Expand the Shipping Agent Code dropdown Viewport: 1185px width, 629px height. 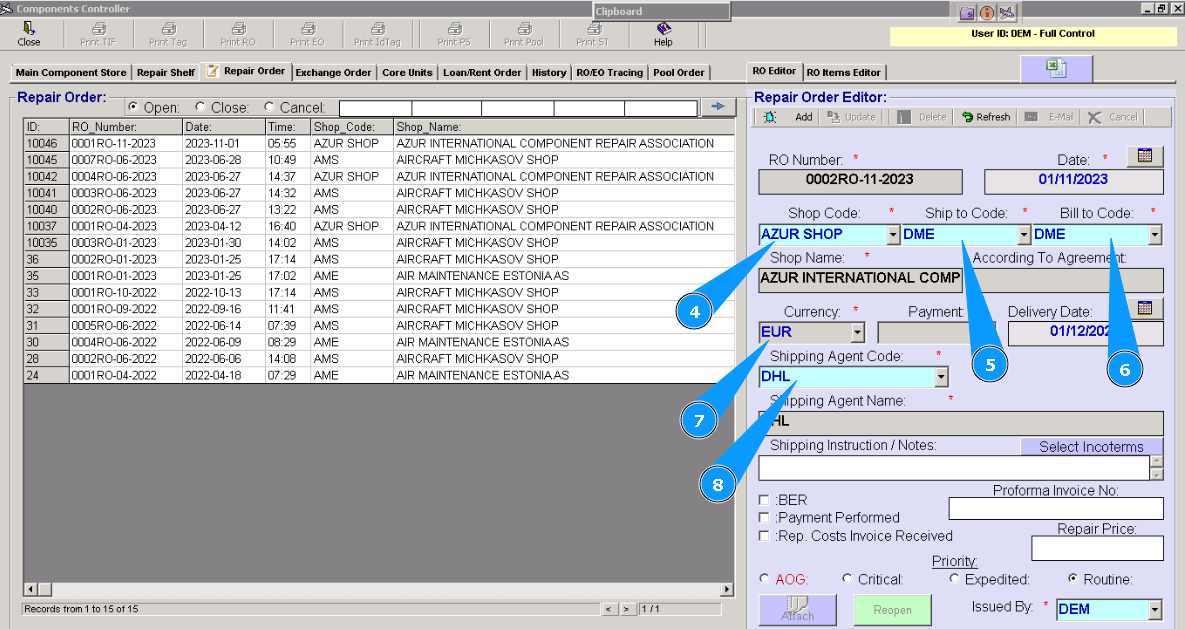(941, 376)
